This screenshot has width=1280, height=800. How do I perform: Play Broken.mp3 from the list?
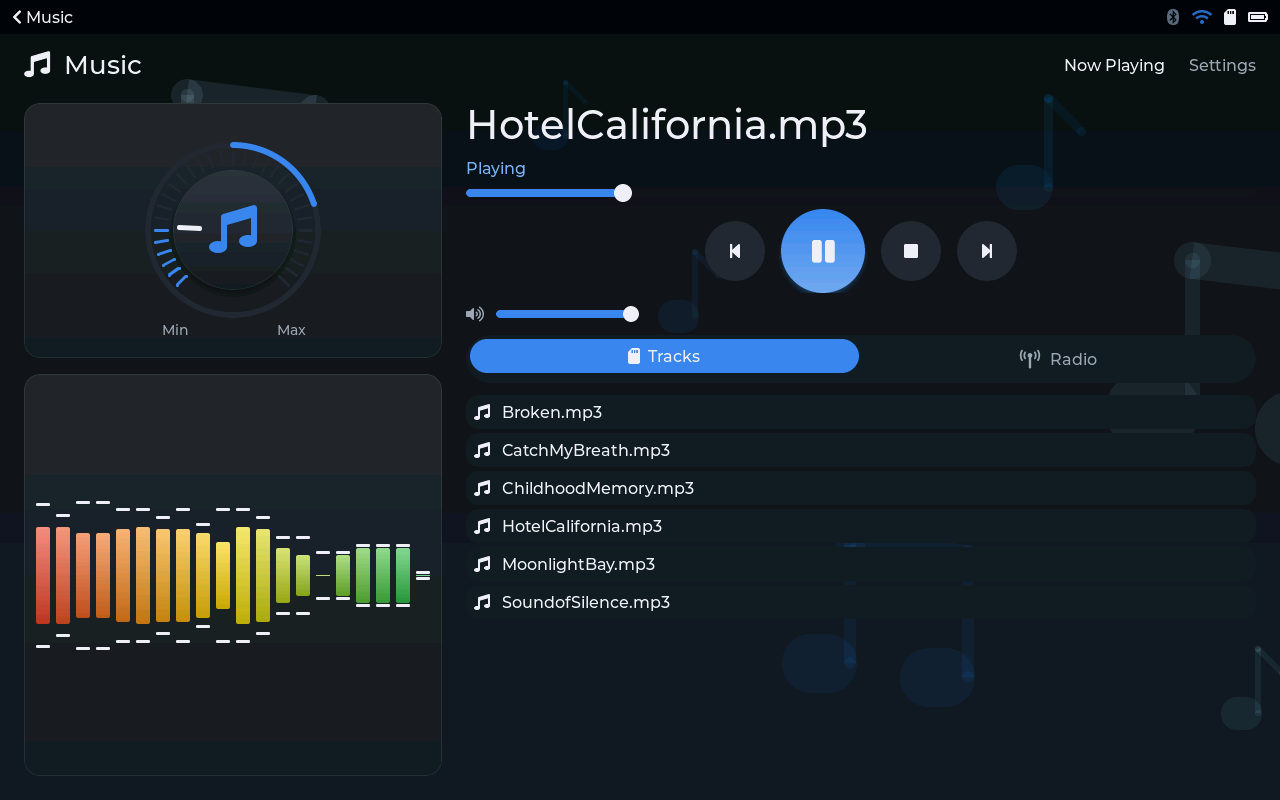coord(860,412)
